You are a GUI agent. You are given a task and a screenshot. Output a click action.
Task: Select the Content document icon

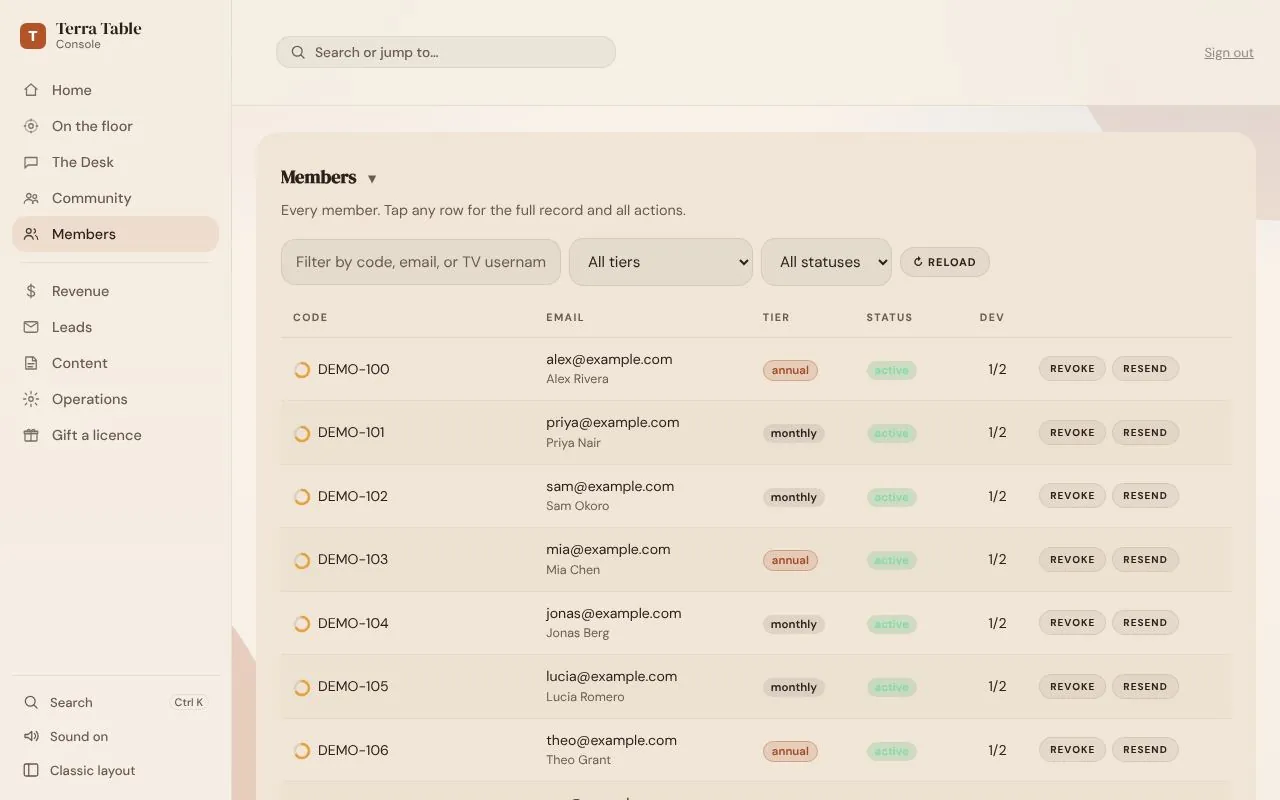[32, 363]
